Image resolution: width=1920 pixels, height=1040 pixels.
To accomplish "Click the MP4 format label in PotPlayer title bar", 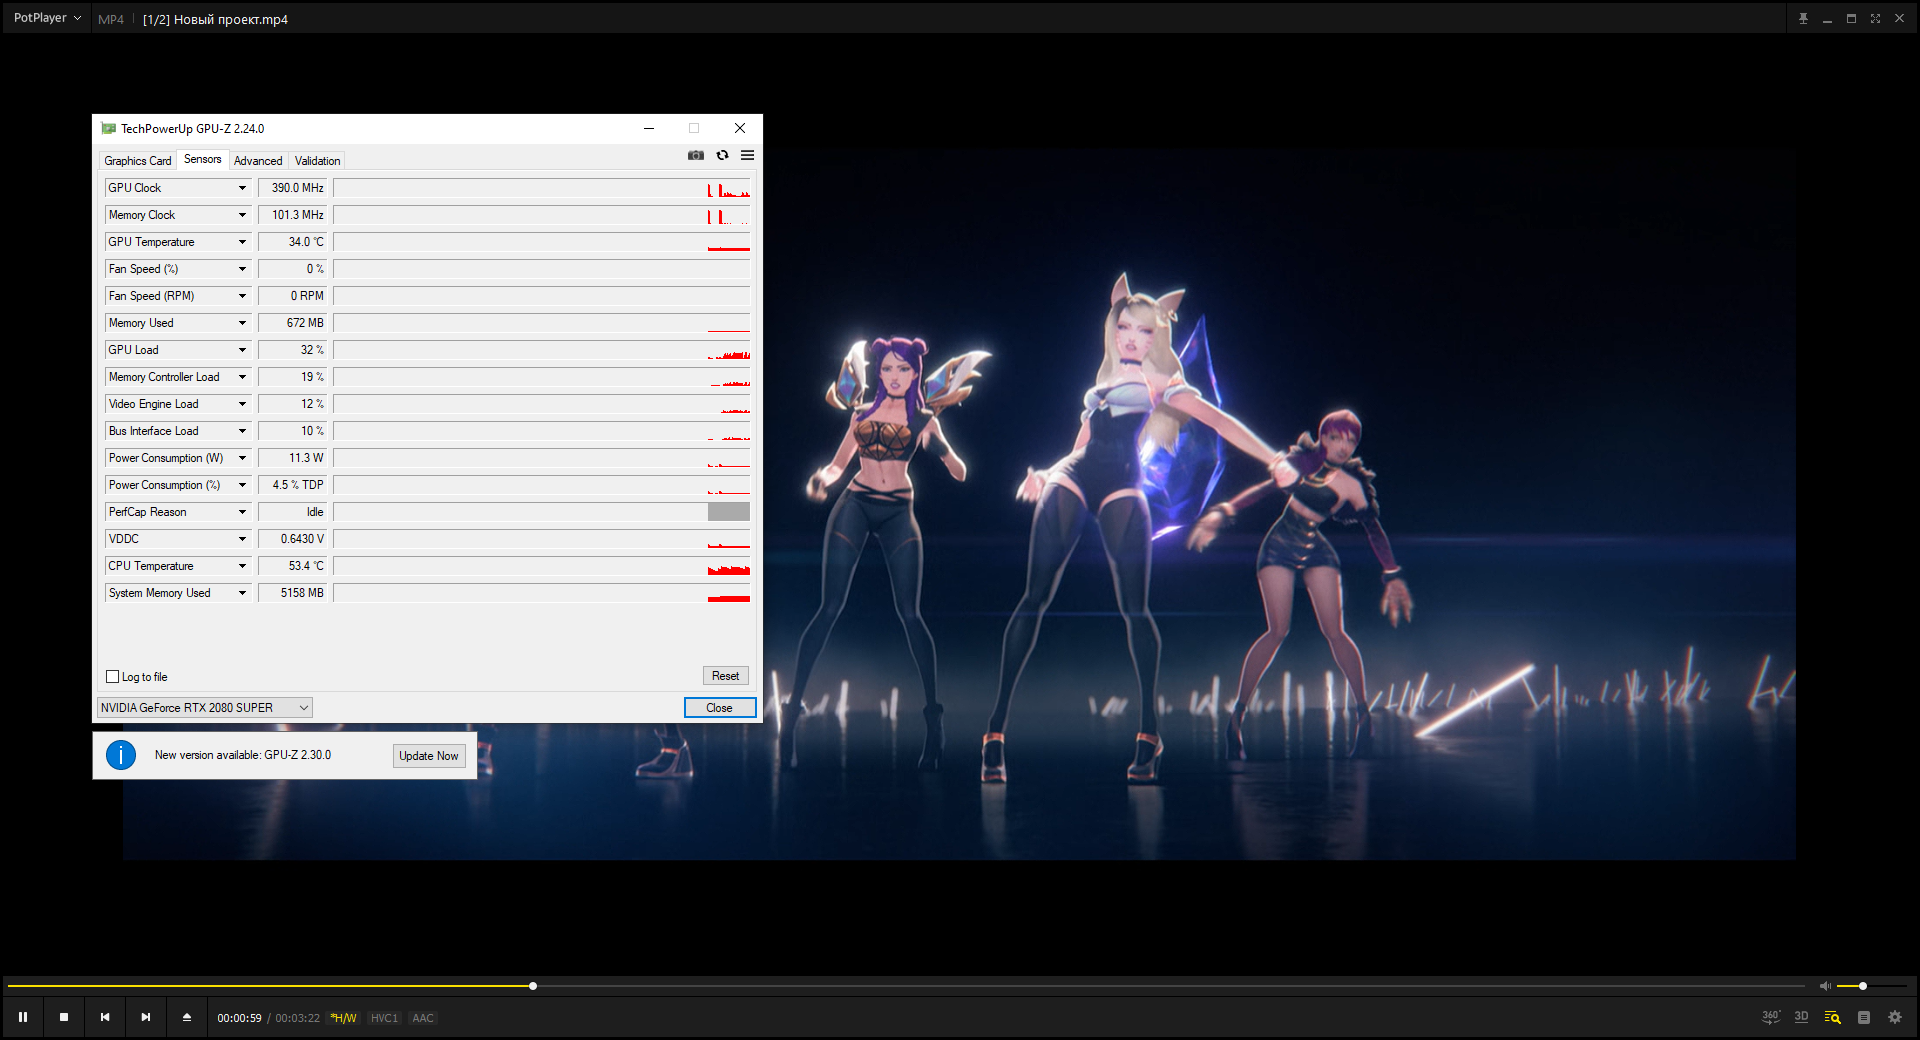I will click(111, 19).
